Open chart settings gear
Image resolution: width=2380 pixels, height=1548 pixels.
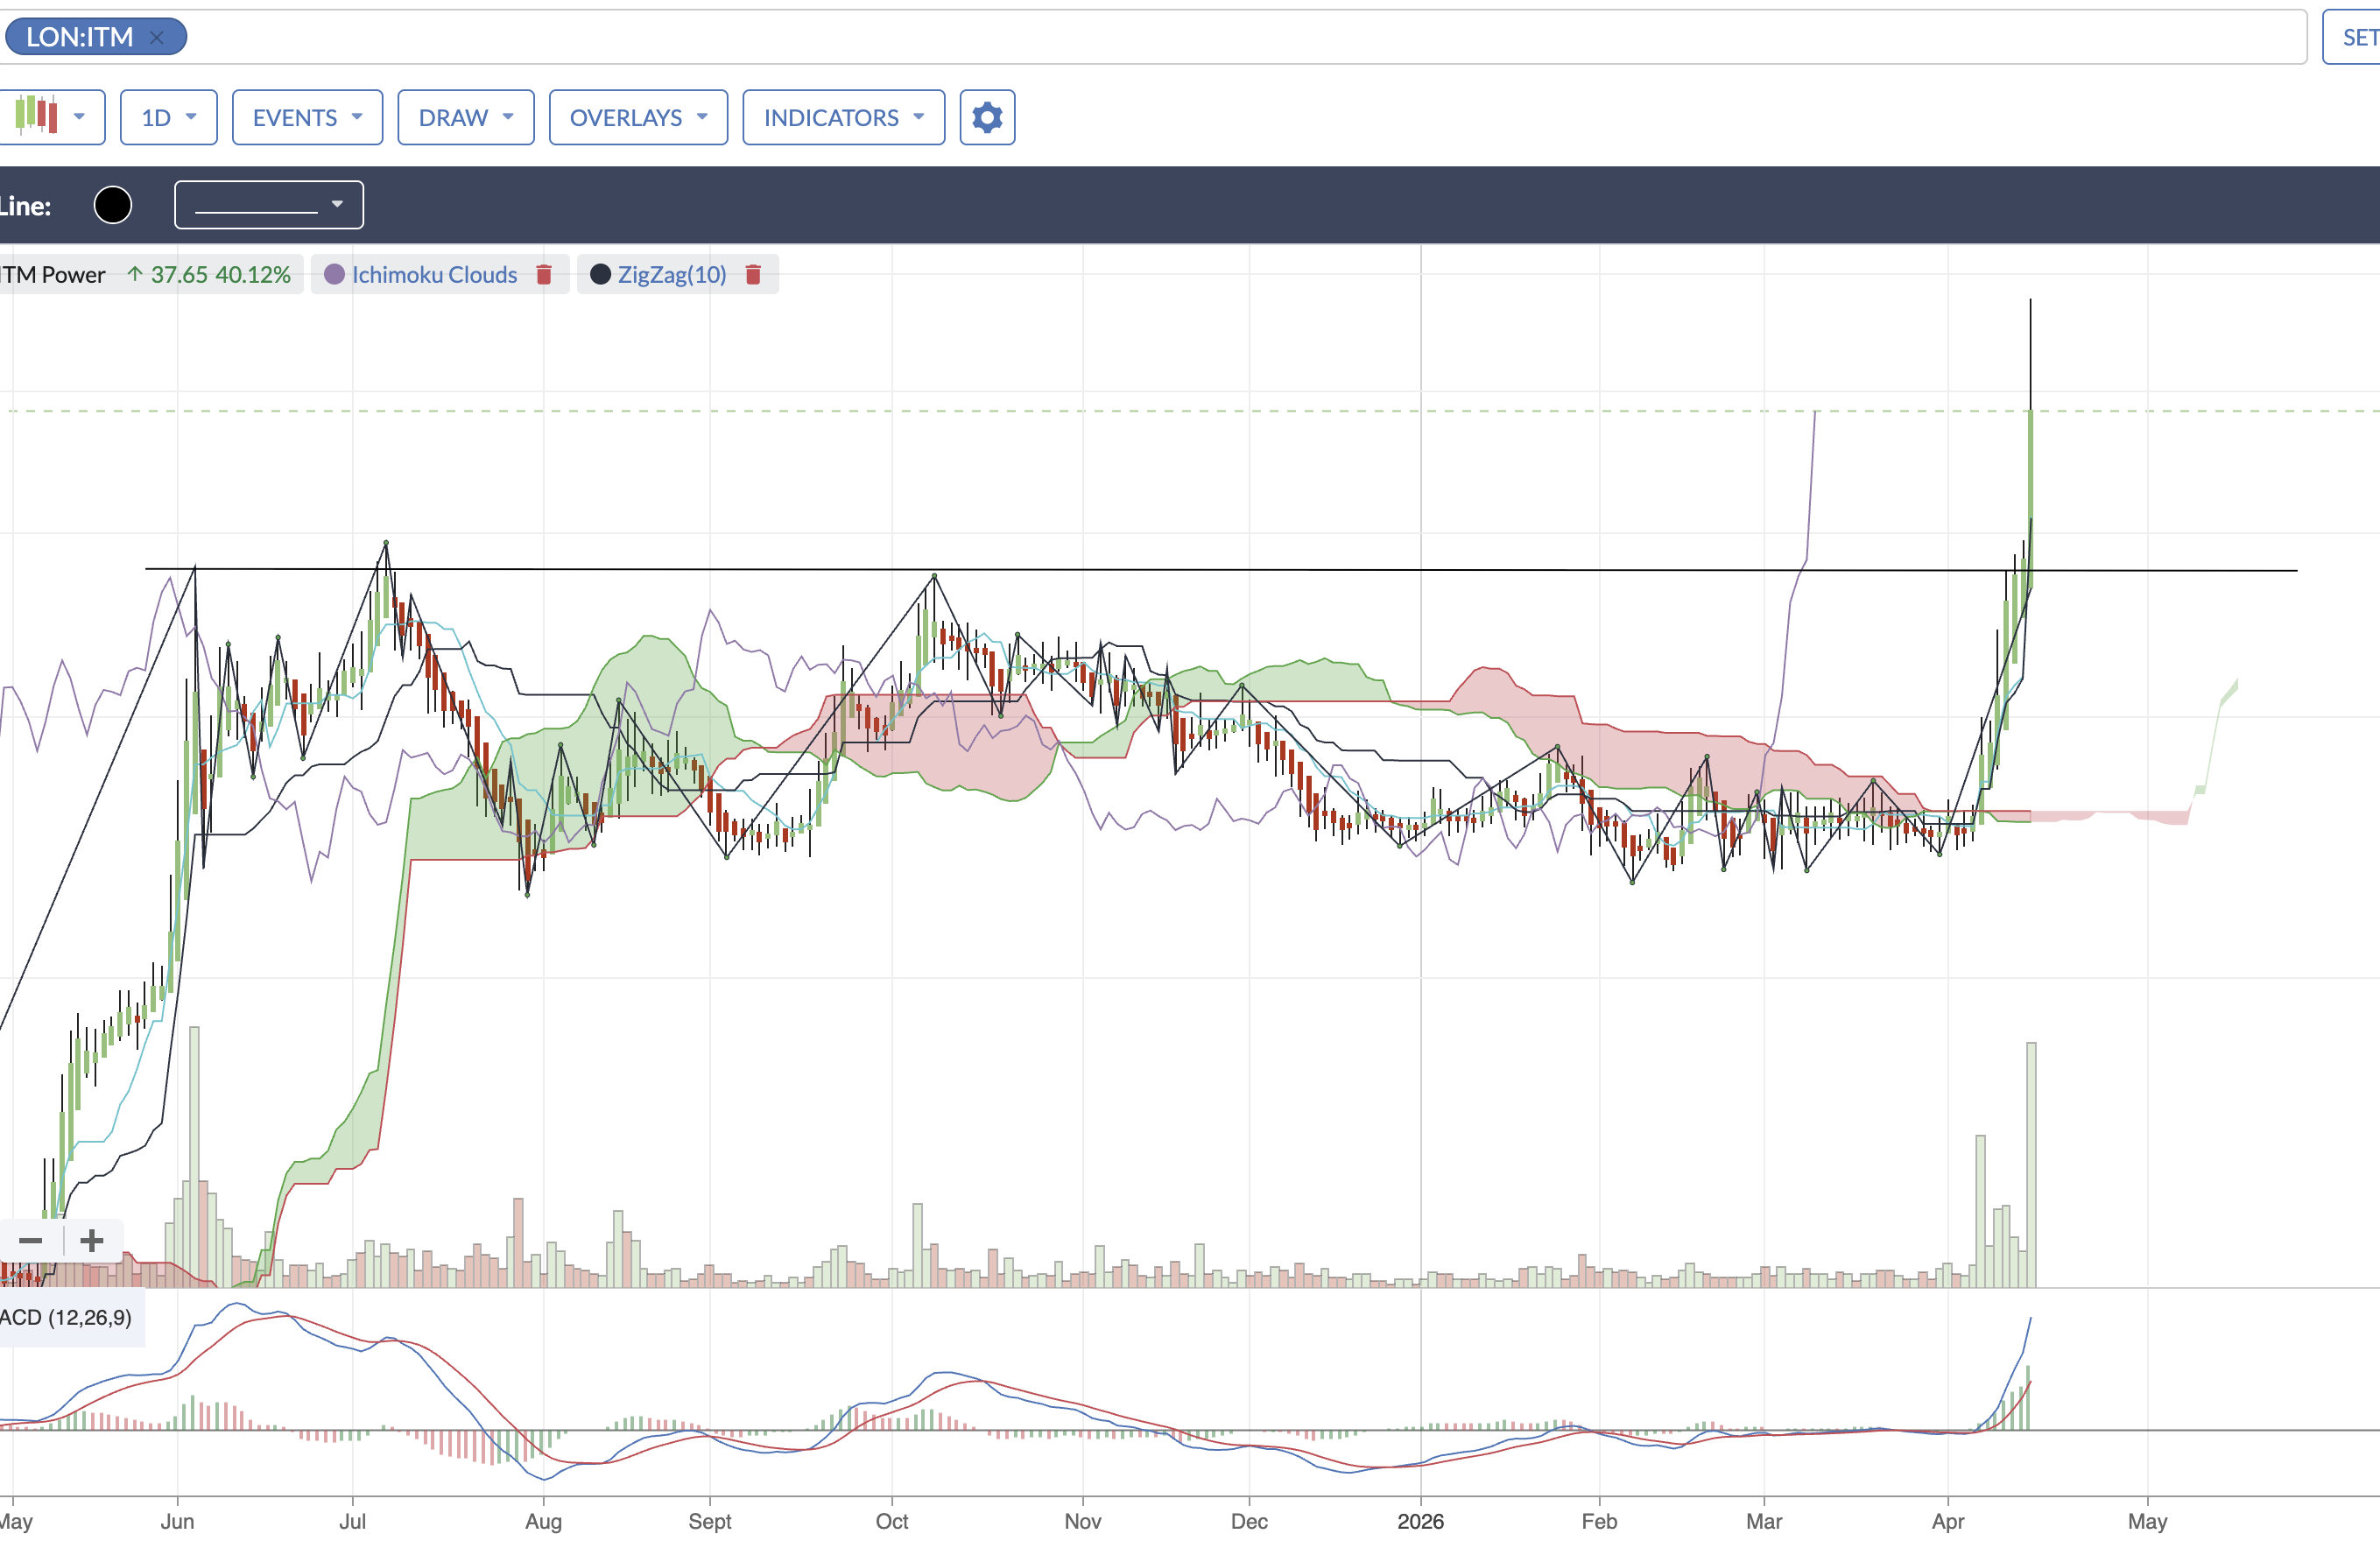(x=987, y=117)
